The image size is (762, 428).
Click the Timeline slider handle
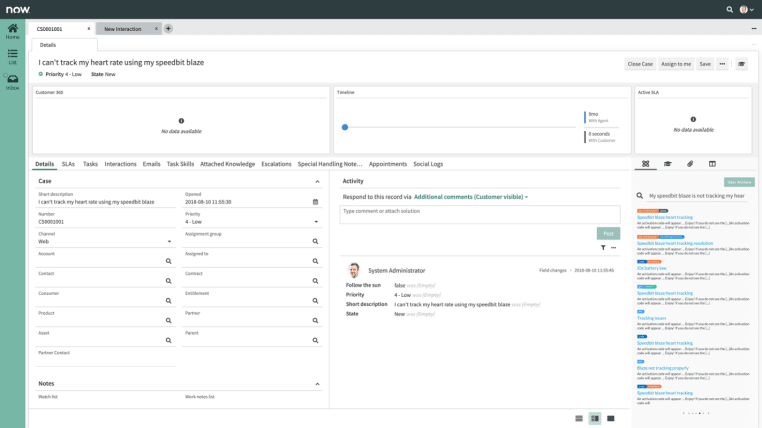[345, 127]
